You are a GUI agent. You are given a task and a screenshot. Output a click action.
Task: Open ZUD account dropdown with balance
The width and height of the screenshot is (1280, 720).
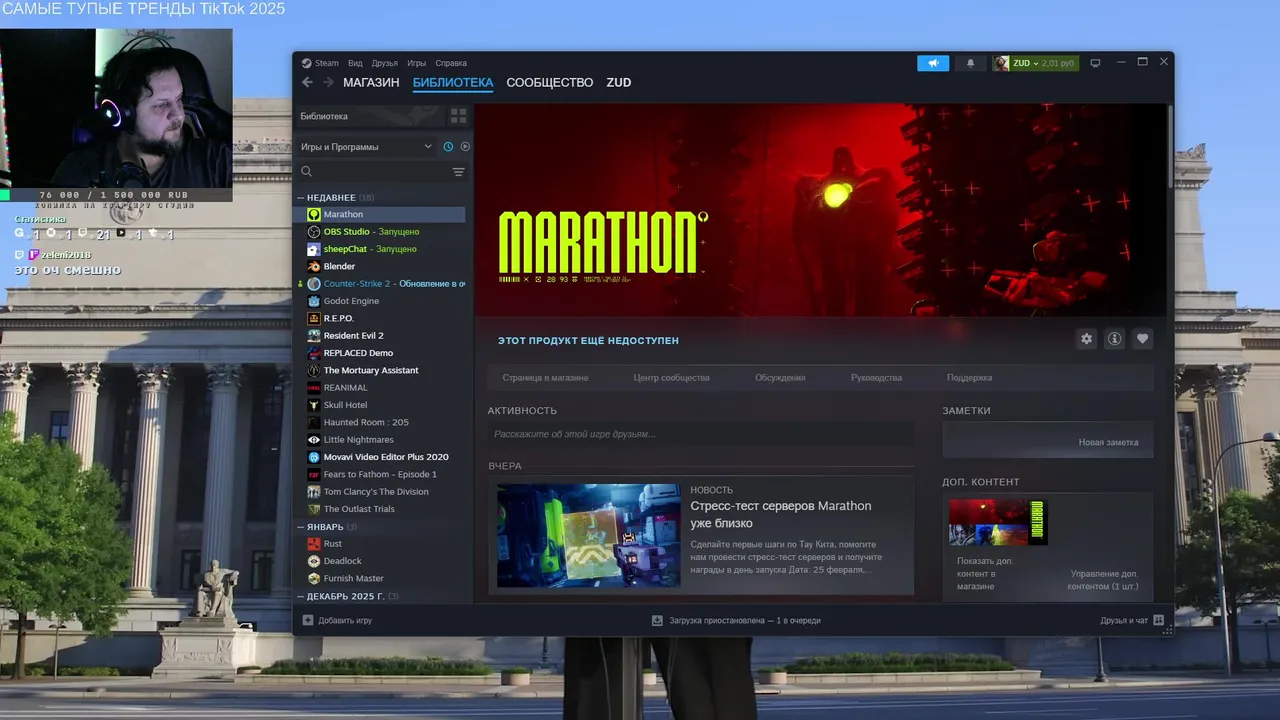coord(1035,63)
